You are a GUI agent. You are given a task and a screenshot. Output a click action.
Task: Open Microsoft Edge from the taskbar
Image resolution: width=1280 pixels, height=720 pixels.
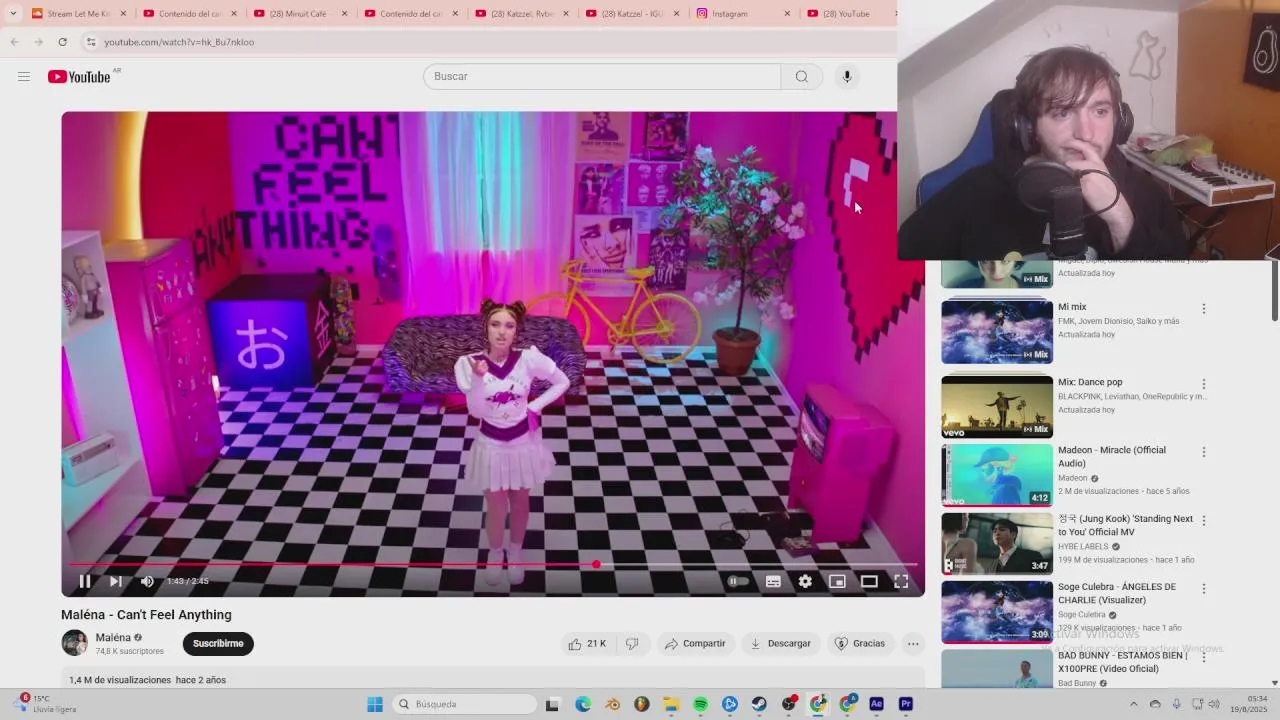(583, 704)
